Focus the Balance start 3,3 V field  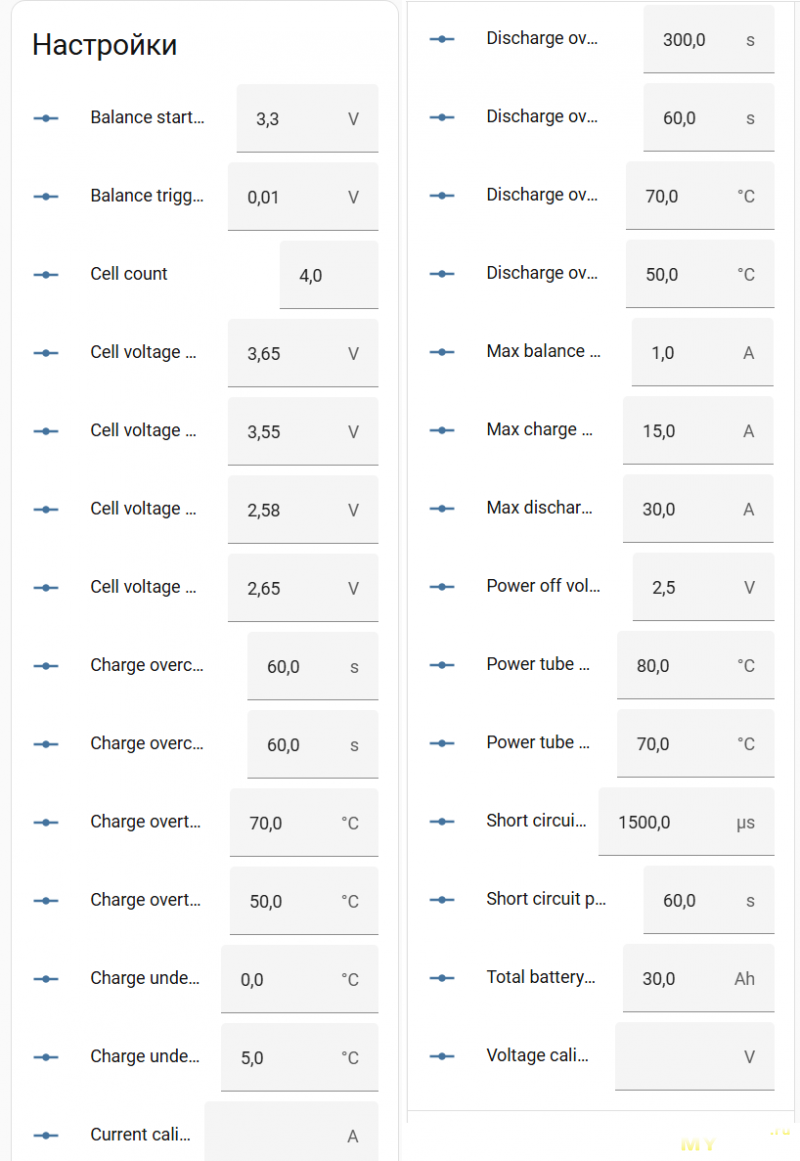click(296, 119)
